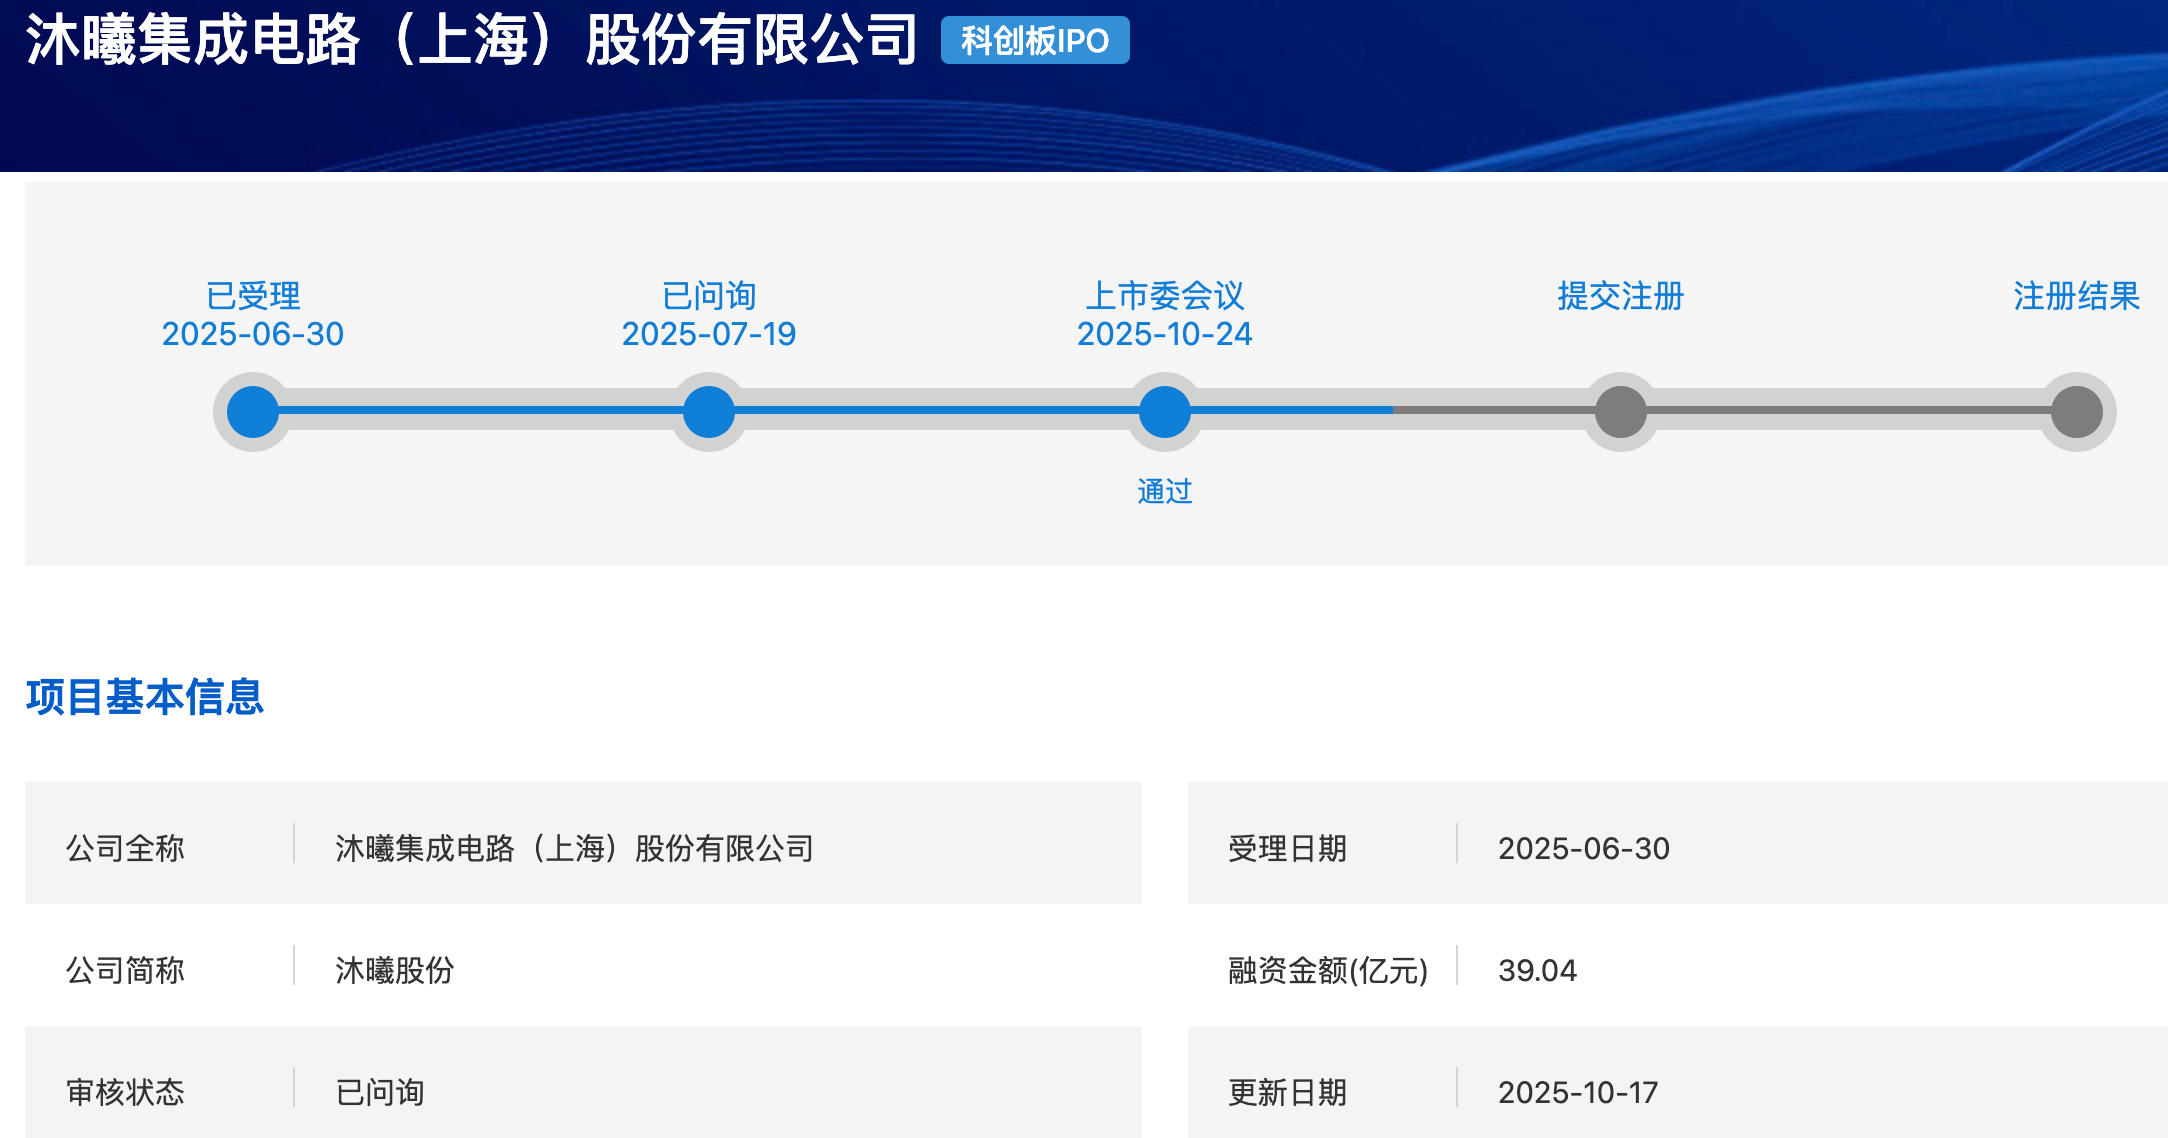The height and width of the screenshot is (1138, 2168).
Task: Click the 项目基本信息 section heading
Action: point(145,697)
